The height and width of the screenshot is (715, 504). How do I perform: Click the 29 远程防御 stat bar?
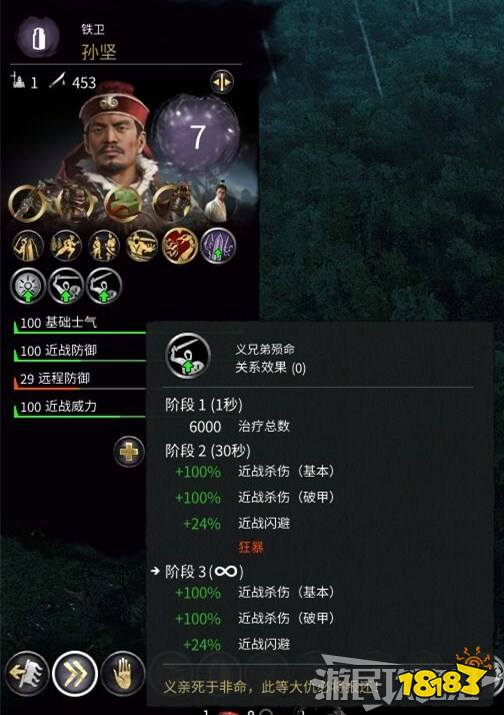pos(80,380)
